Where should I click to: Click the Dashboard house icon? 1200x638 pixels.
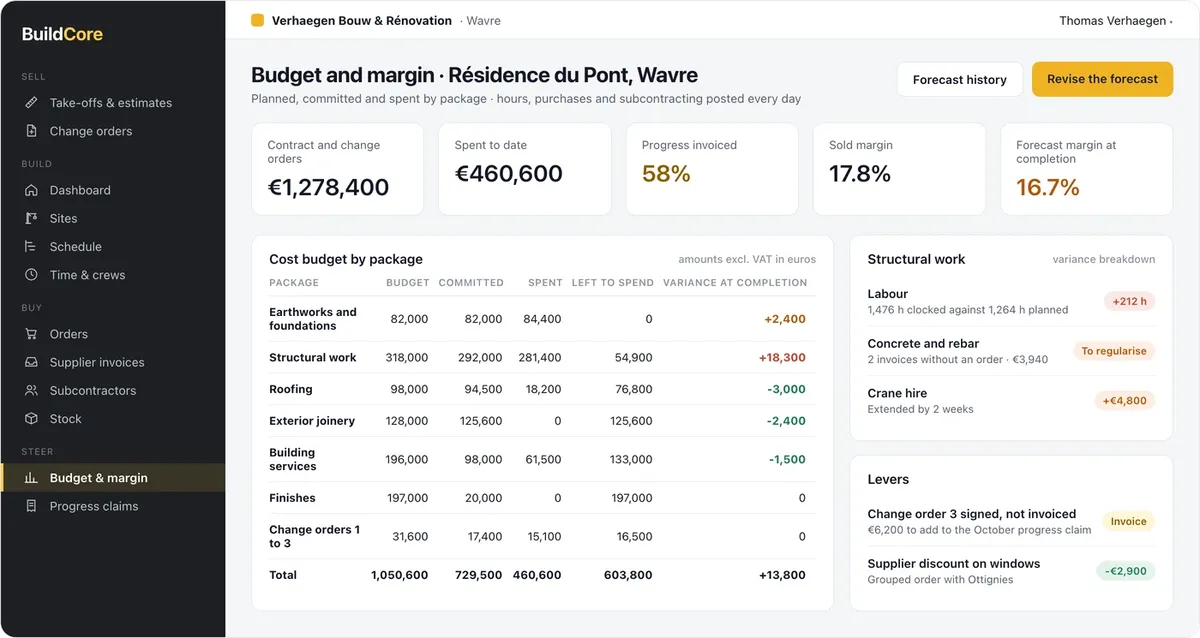31,190
